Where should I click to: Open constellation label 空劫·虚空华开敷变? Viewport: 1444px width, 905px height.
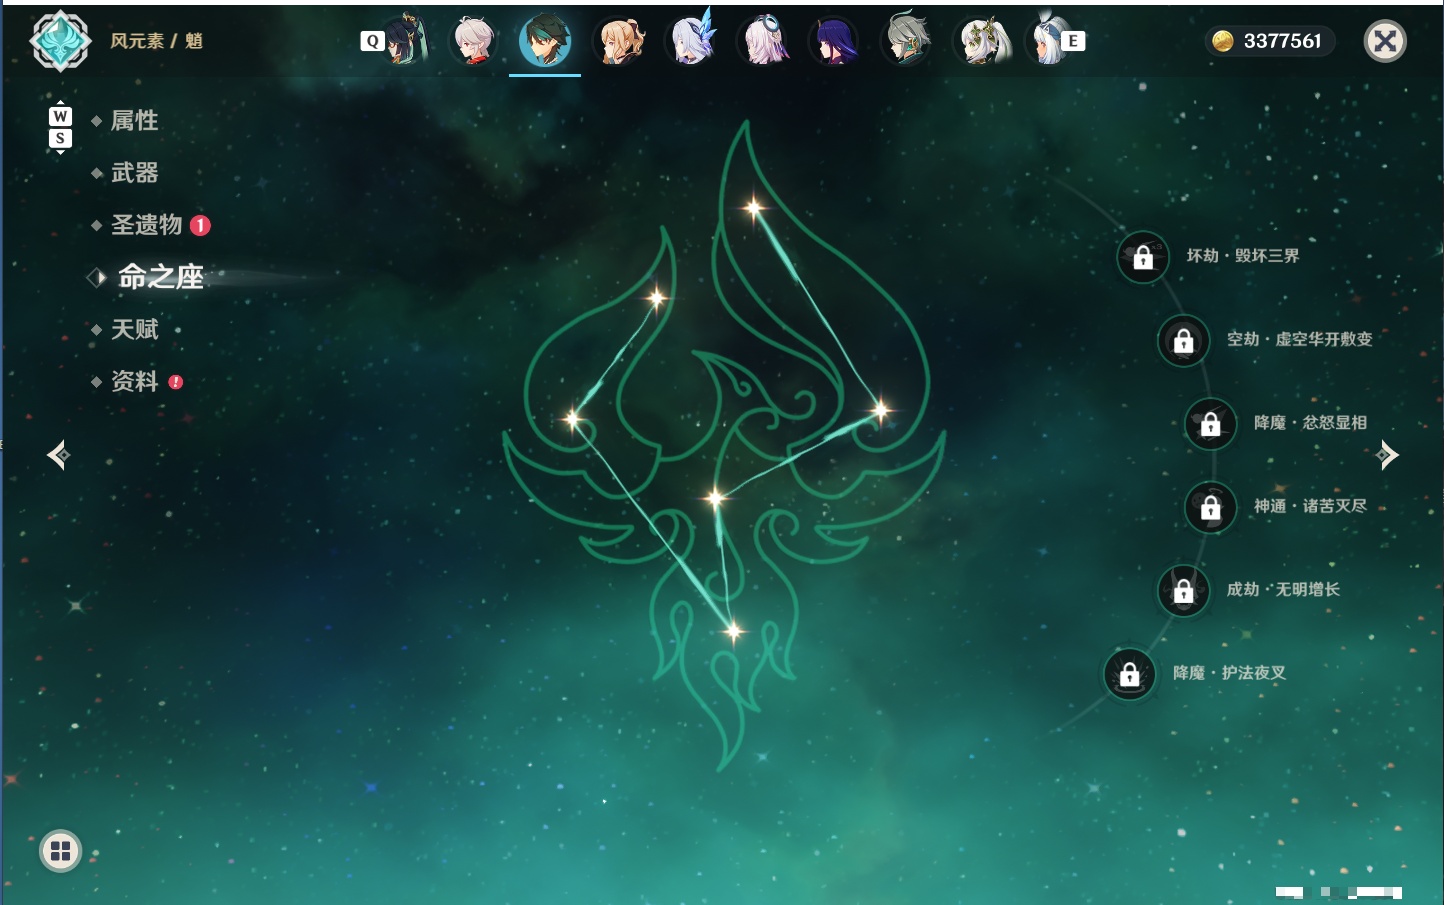(1300, 339)
